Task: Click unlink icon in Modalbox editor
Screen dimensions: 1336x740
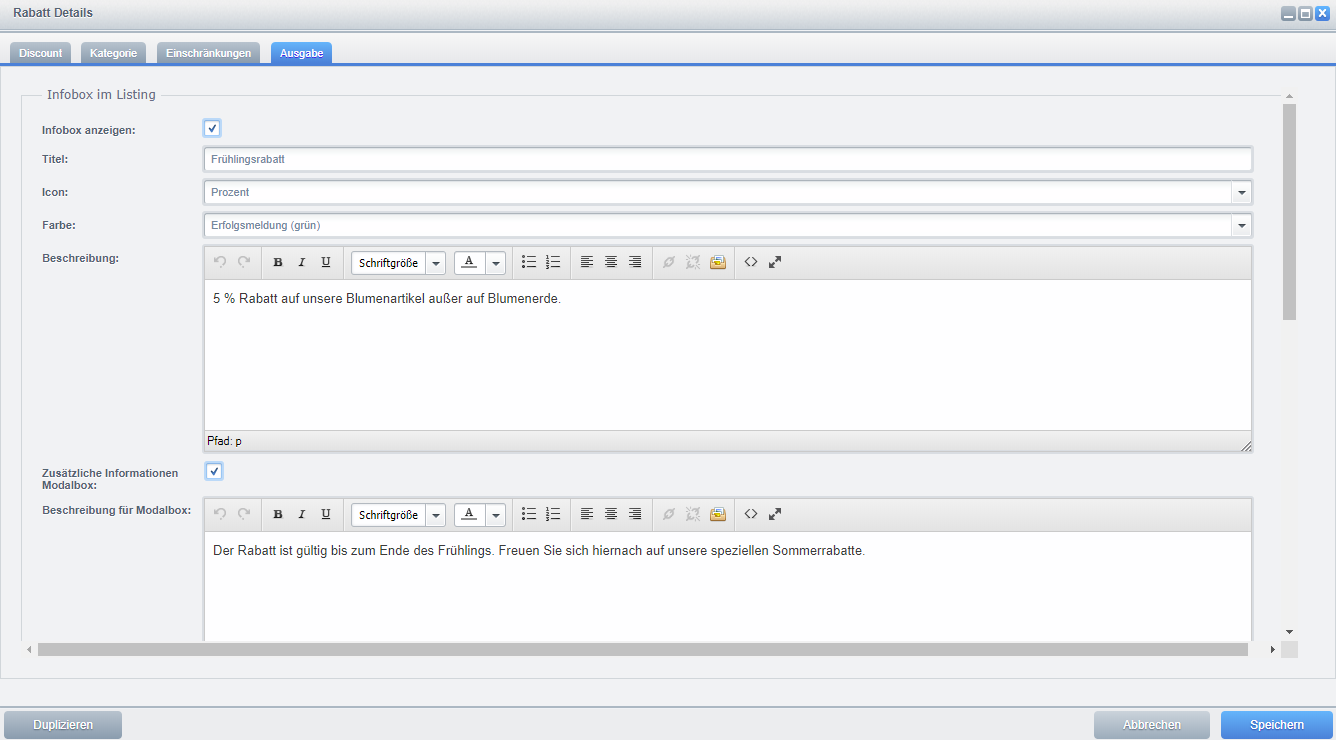Action: 693,514
